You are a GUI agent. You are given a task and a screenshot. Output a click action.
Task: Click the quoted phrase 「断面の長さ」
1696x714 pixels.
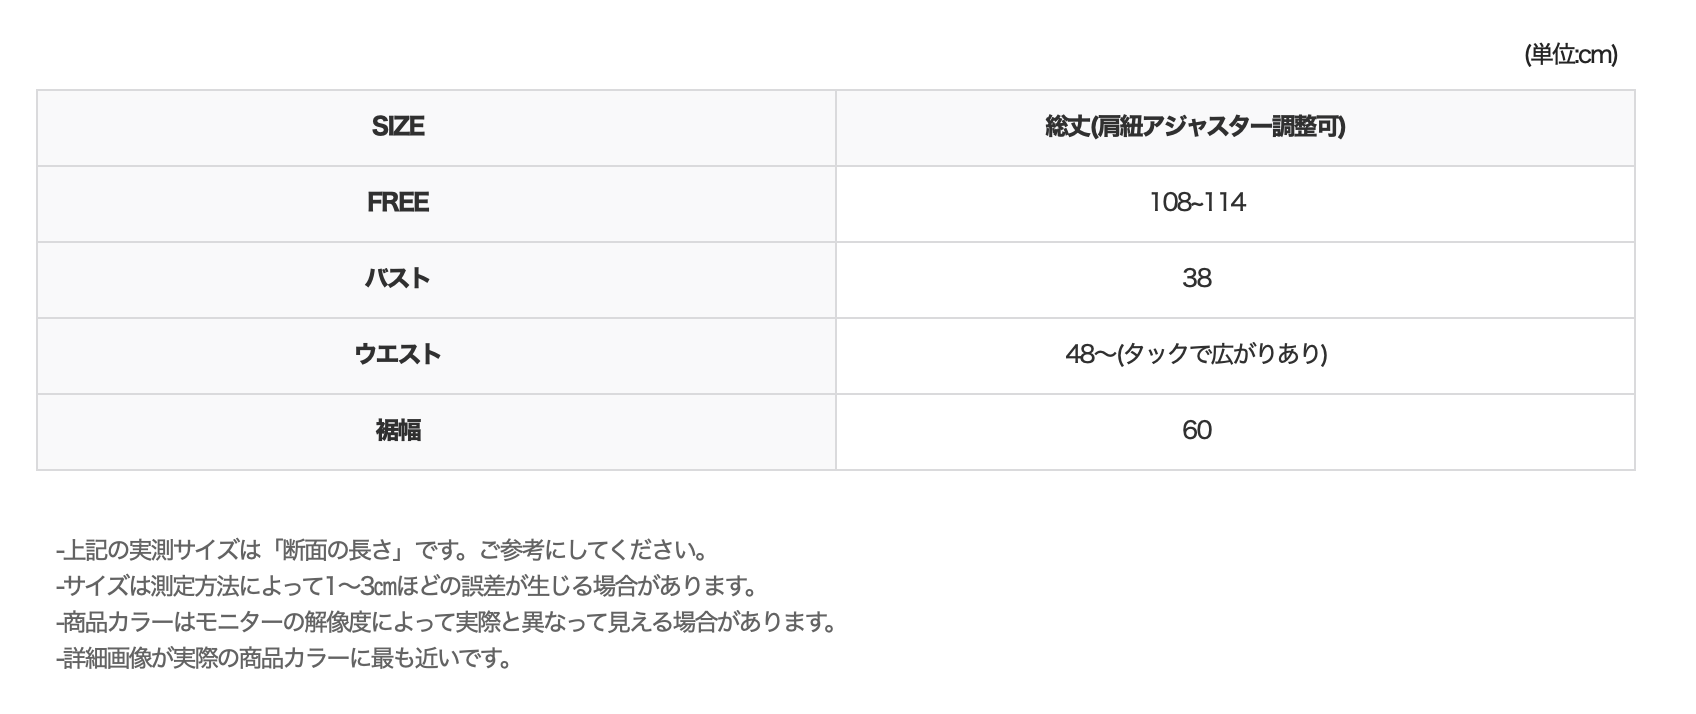[x=340, y=550]
